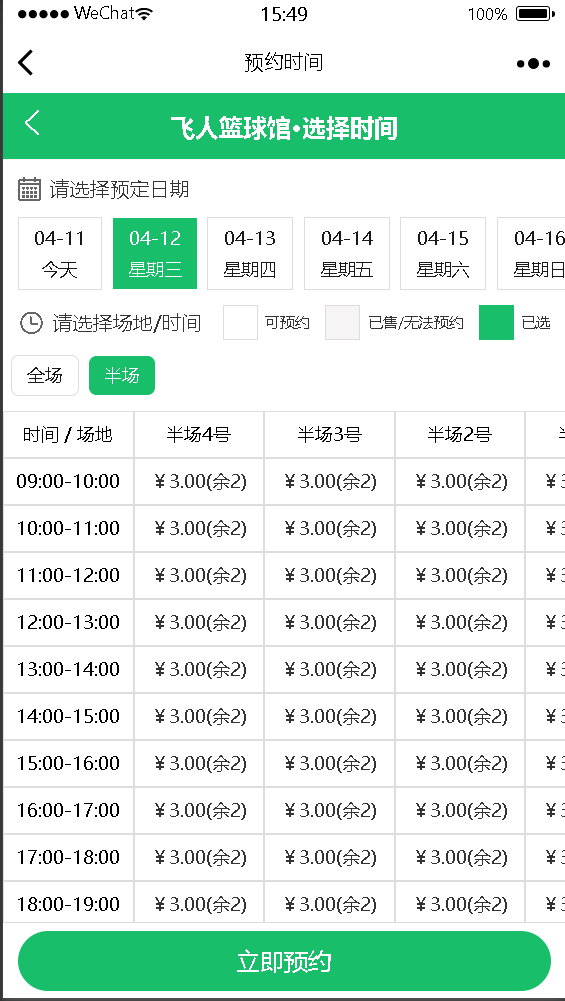The image size is (565, 1001).
Task: Tap the white 可预约 legend swatch
Action: pyautogui.click(x=240, y=322)
